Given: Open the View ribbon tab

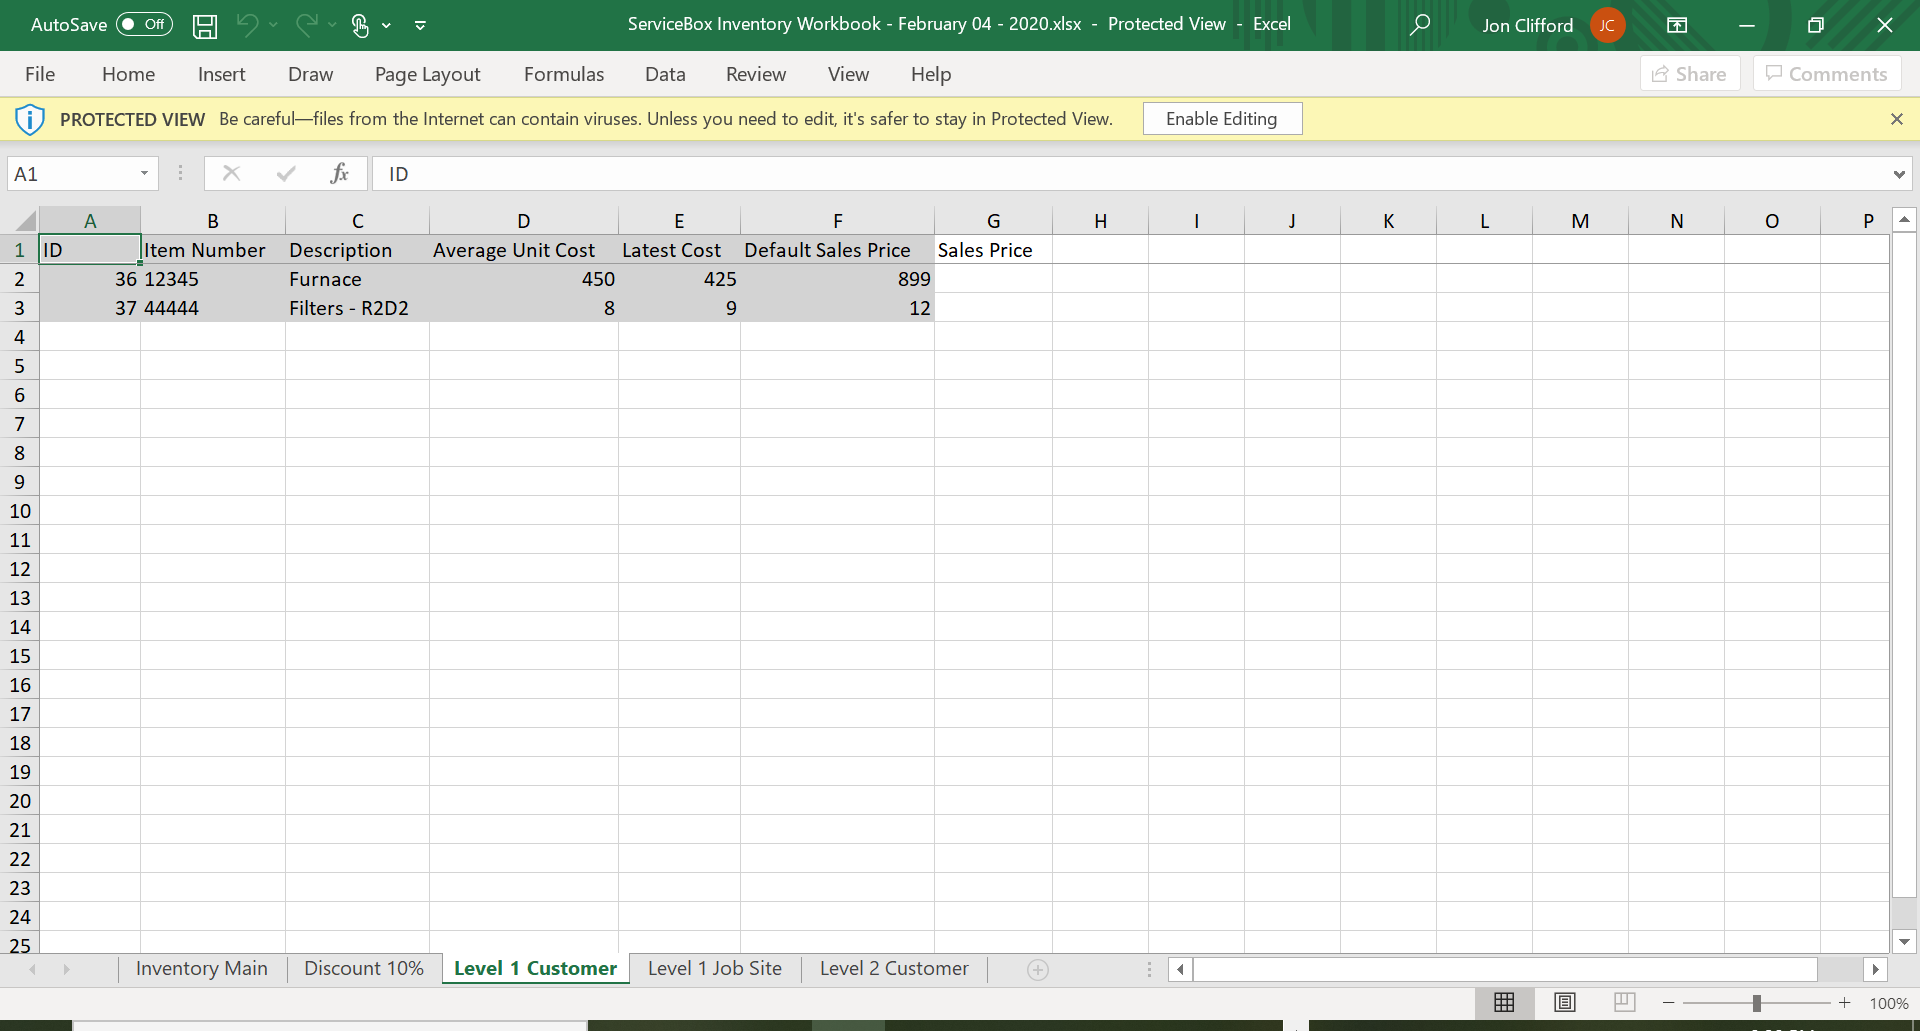Looking at the screenshot, I should click(848, 74).
